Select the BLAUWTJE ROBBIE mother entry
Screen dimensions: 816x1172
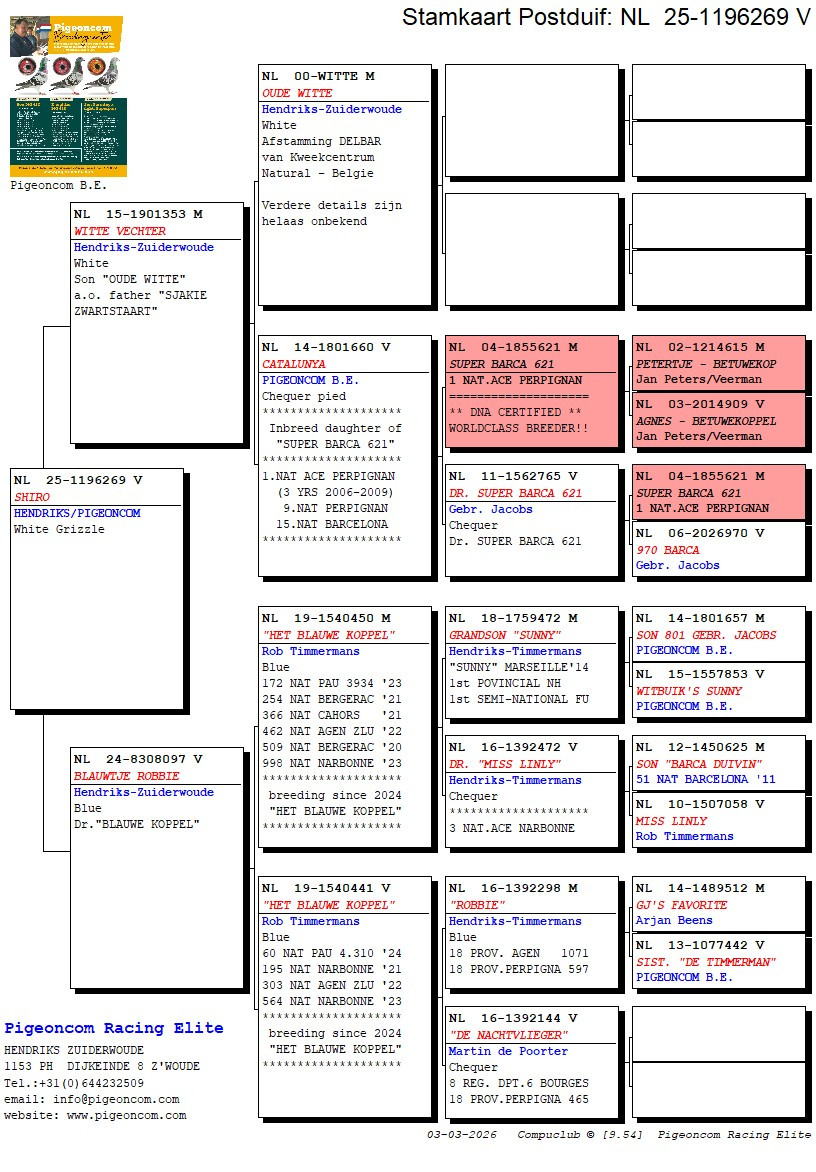(x=126, y=776)
